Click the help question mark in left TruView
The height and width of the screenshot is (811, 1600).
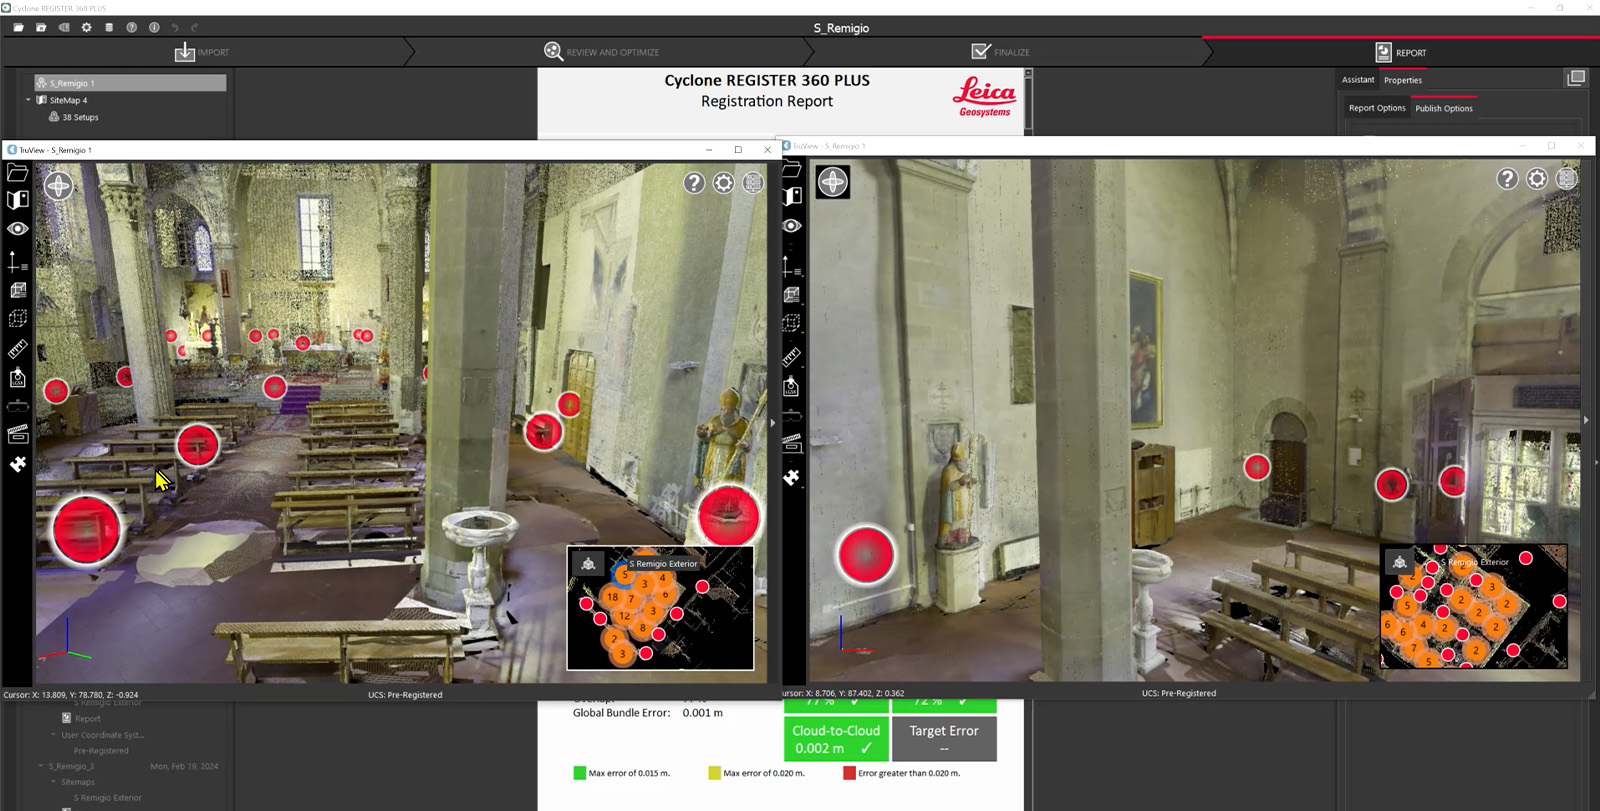694,183
